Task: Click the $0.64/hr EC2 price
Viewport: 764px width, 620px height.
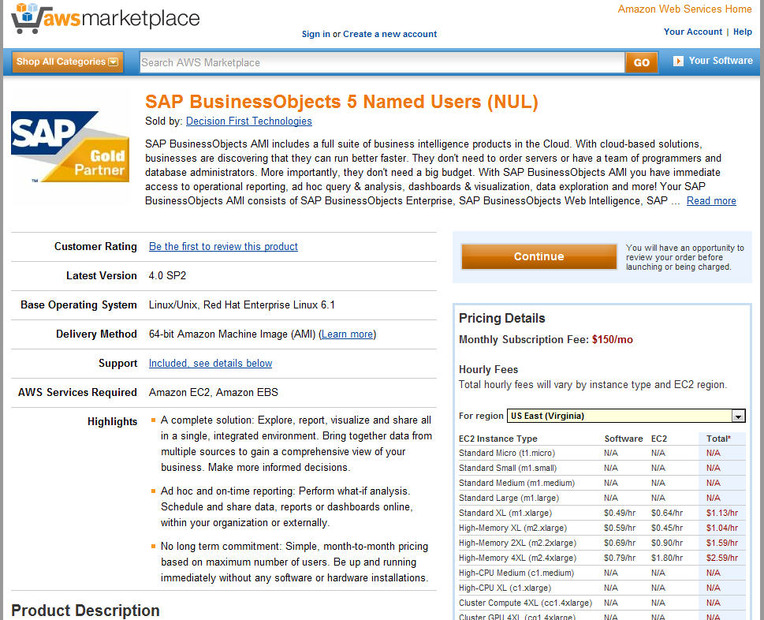Action: (x=667, y=513)
